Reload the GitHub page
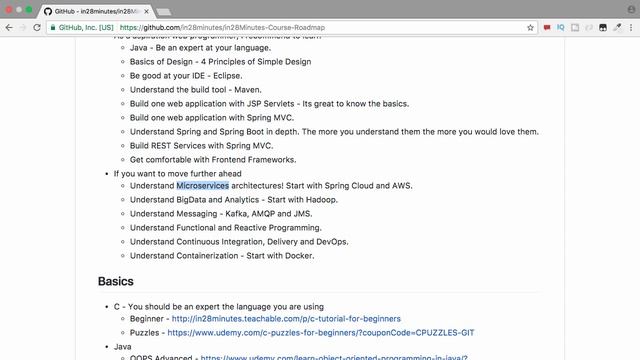The image size is (640, 360). coord(37,27)
